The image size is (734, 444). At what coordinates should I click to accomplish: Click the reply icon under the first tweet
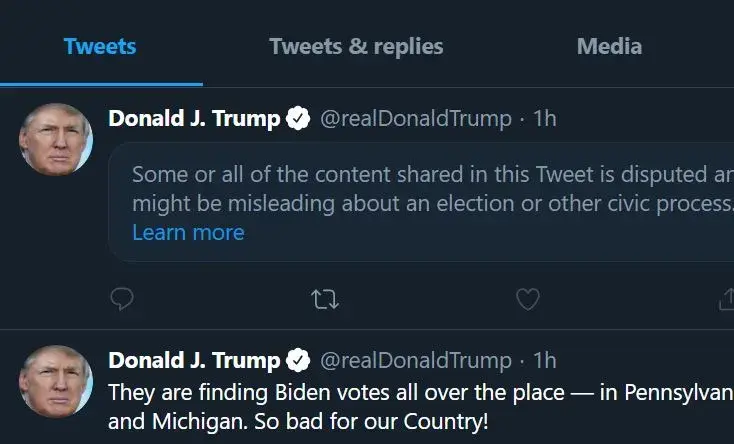(122, 298)
